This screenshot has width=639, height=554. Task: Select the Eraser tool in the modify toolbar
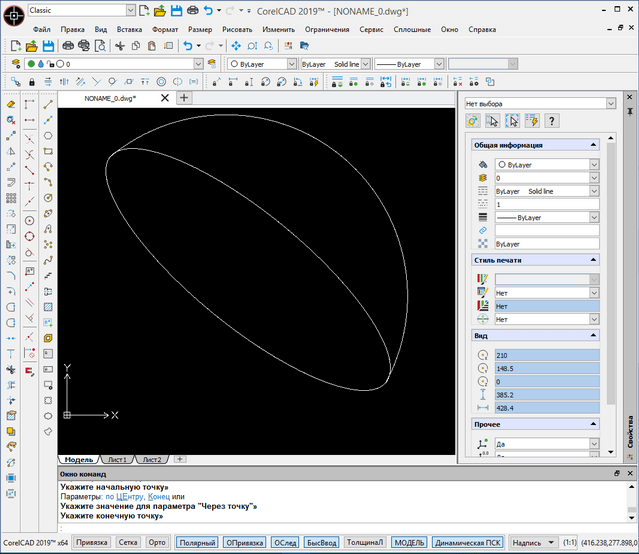click(10, 103)
